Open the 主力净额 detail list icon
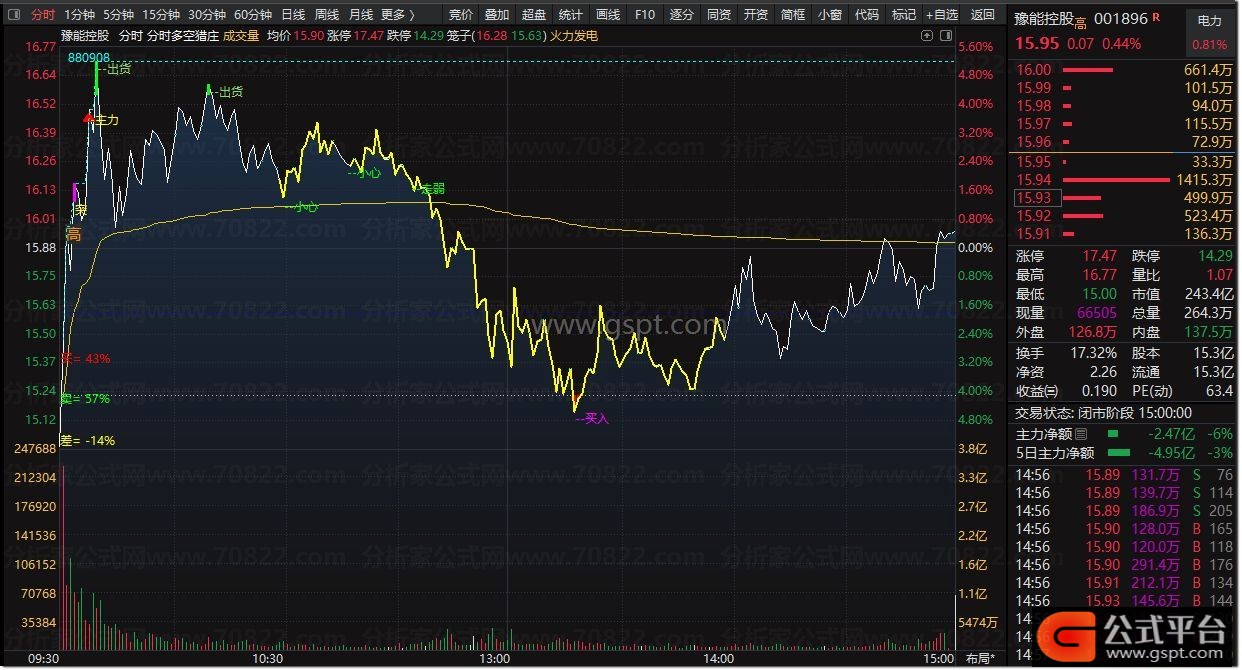 click(1081, 434)
